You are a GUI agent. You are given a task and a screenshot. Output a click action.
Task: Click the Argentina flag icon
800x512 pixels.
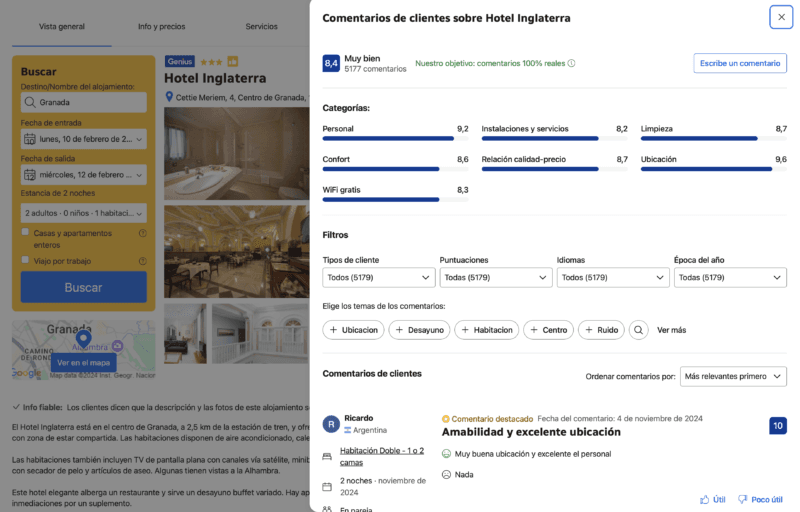pyautogui.click(x=347, y=430)
